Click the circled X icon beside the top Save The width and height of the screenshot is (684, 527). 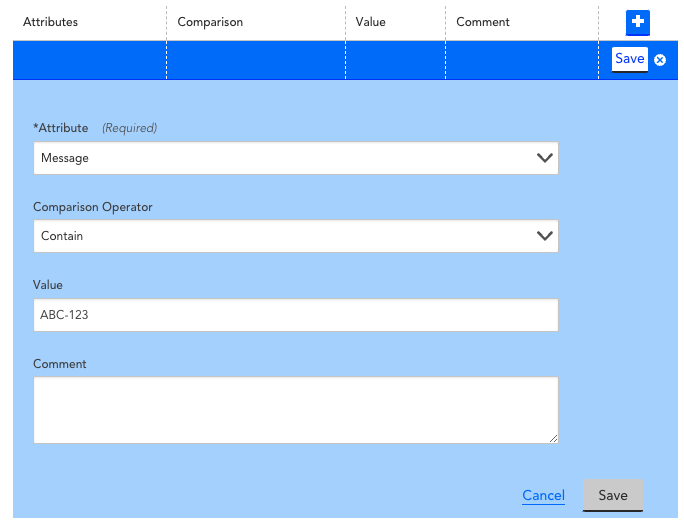pos(660,60)
